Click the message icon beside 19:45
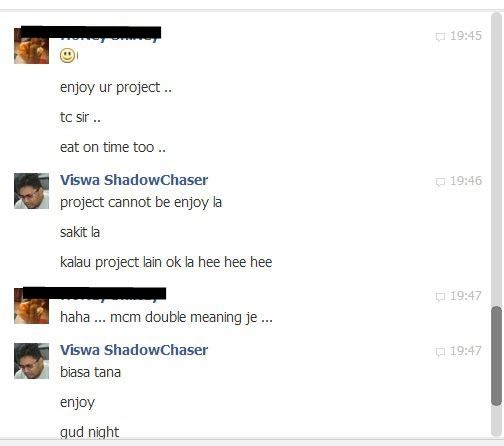The height and width of the screenshot is (446, 504). click(440, 36)
